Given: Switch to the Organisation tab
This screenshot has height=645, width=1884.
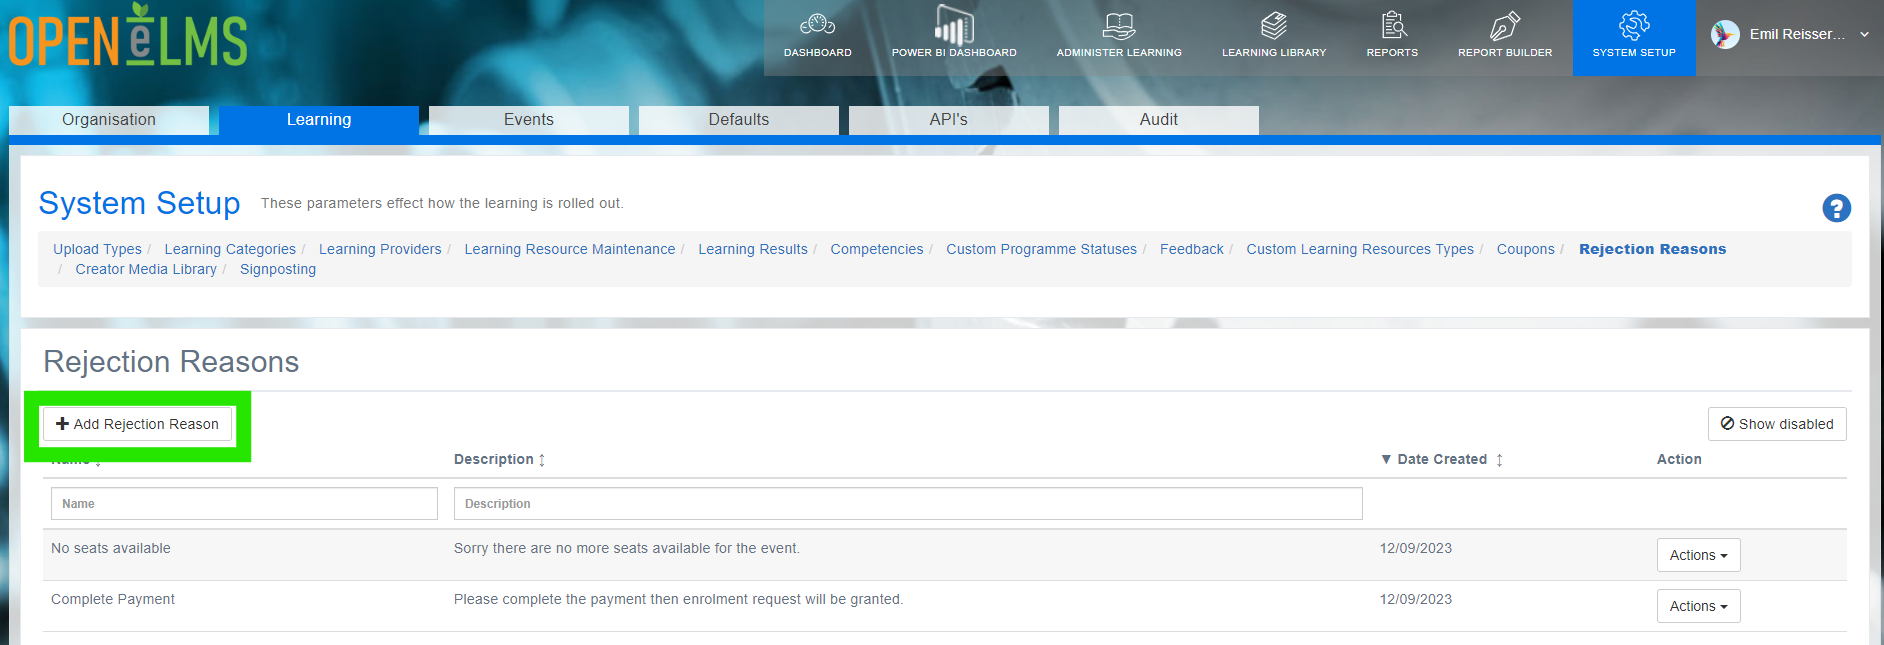Looking at the screenshot, I should coord(109,120).
